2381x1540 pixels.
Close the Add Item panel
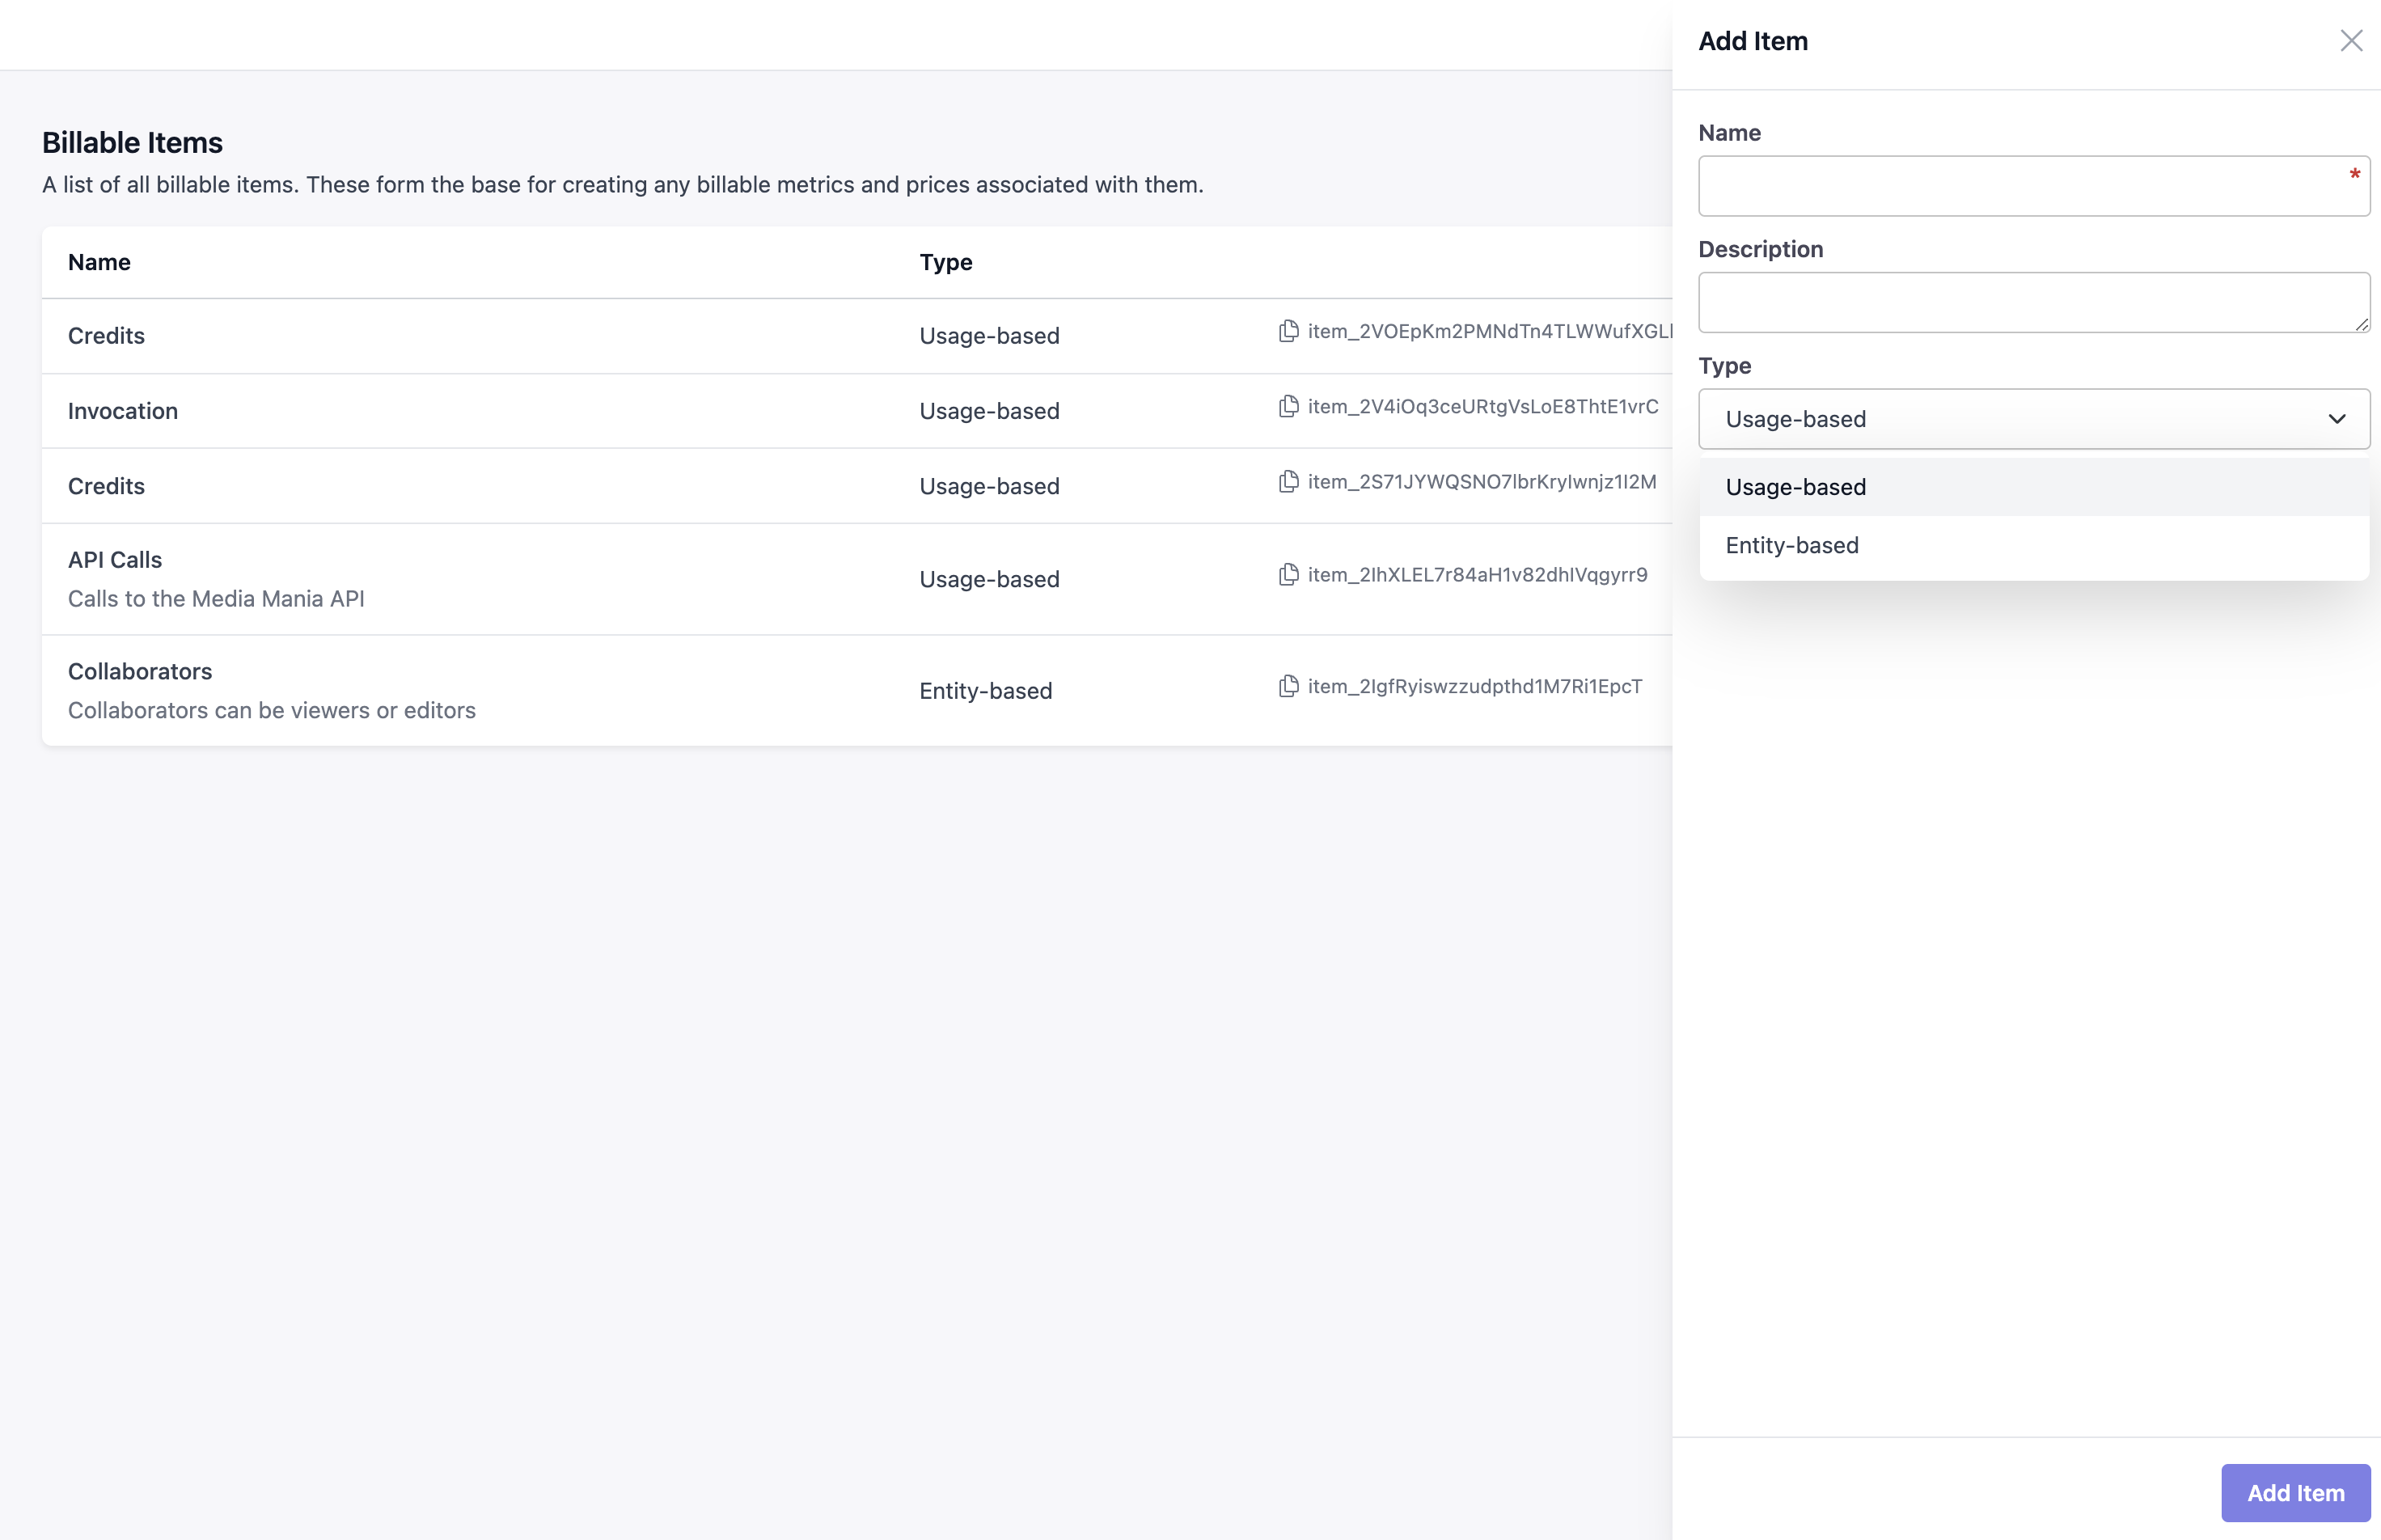(2350, 41)
